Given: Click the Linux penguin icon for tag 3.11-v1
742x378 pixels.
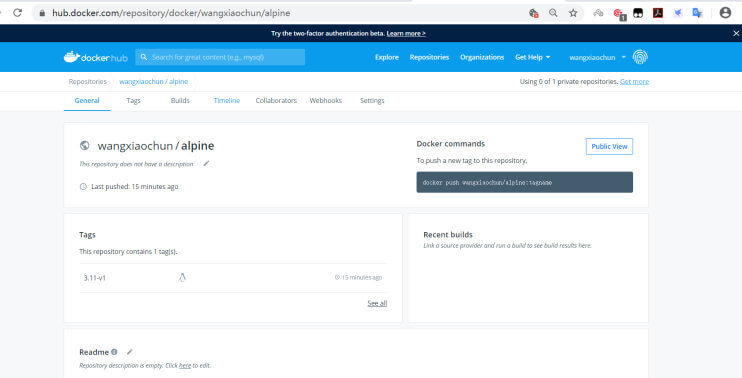Looking at the screenshot, I should click(182, 278).
